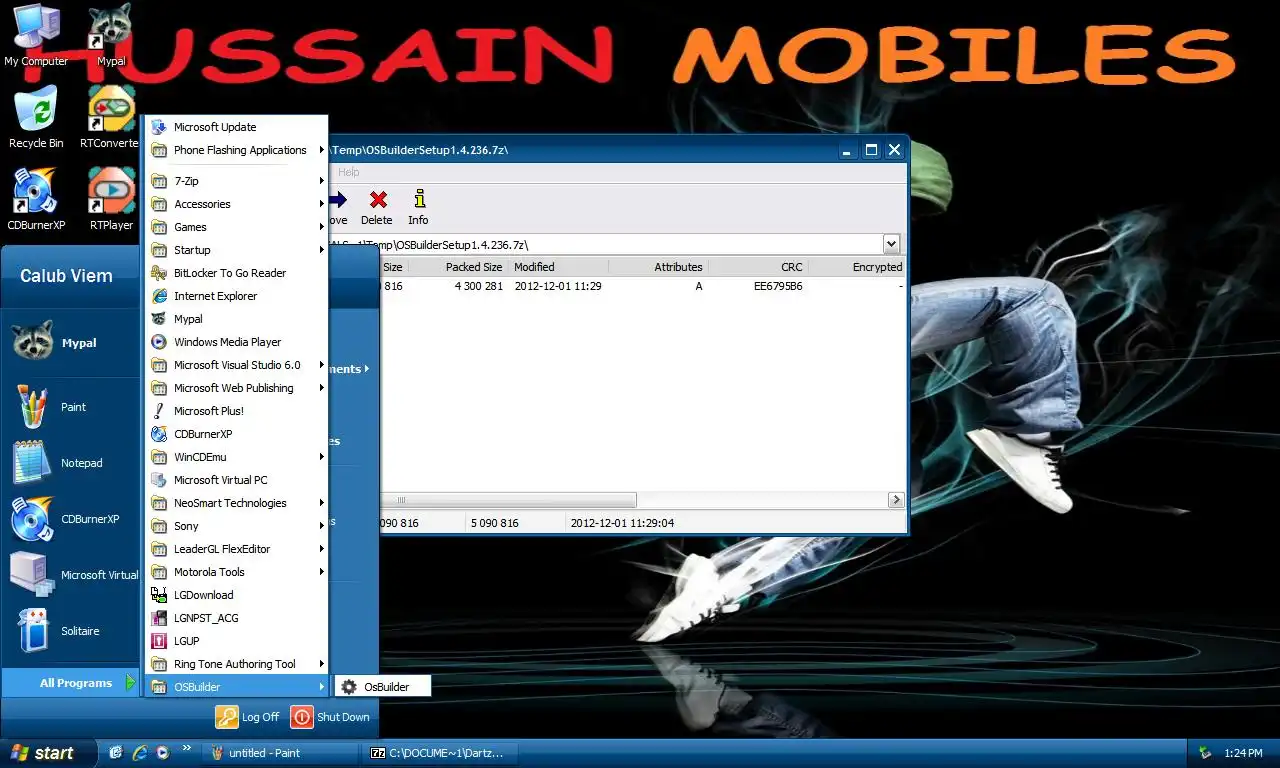Image resolution: width=1280 pixels, height=768 pixels.
Task: Open Internet Explorer in programs list
Action: pyautogui.click(x=237, y=296)
